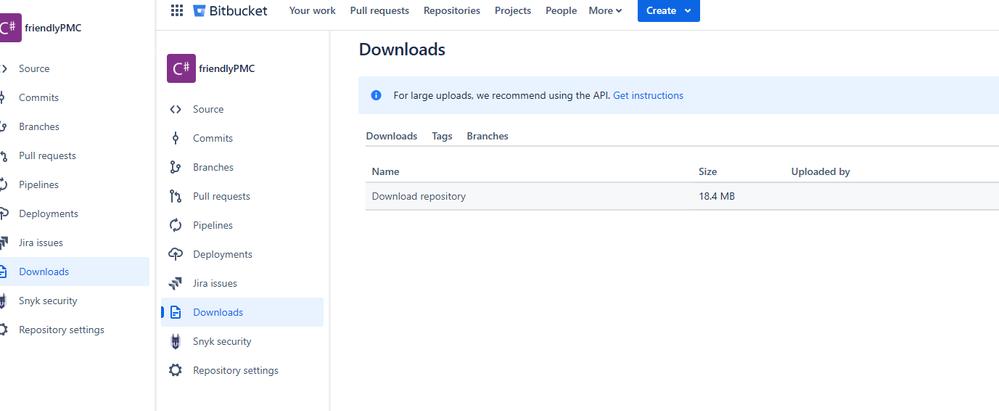
Task: Select the Commits icon in sidebar
Action: 175,138
